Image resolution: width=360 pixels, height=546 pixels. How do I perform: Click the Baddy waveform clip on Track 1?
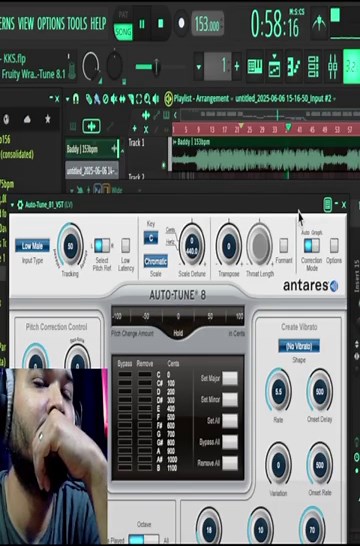pyautogui.click(x=266, y=154)
